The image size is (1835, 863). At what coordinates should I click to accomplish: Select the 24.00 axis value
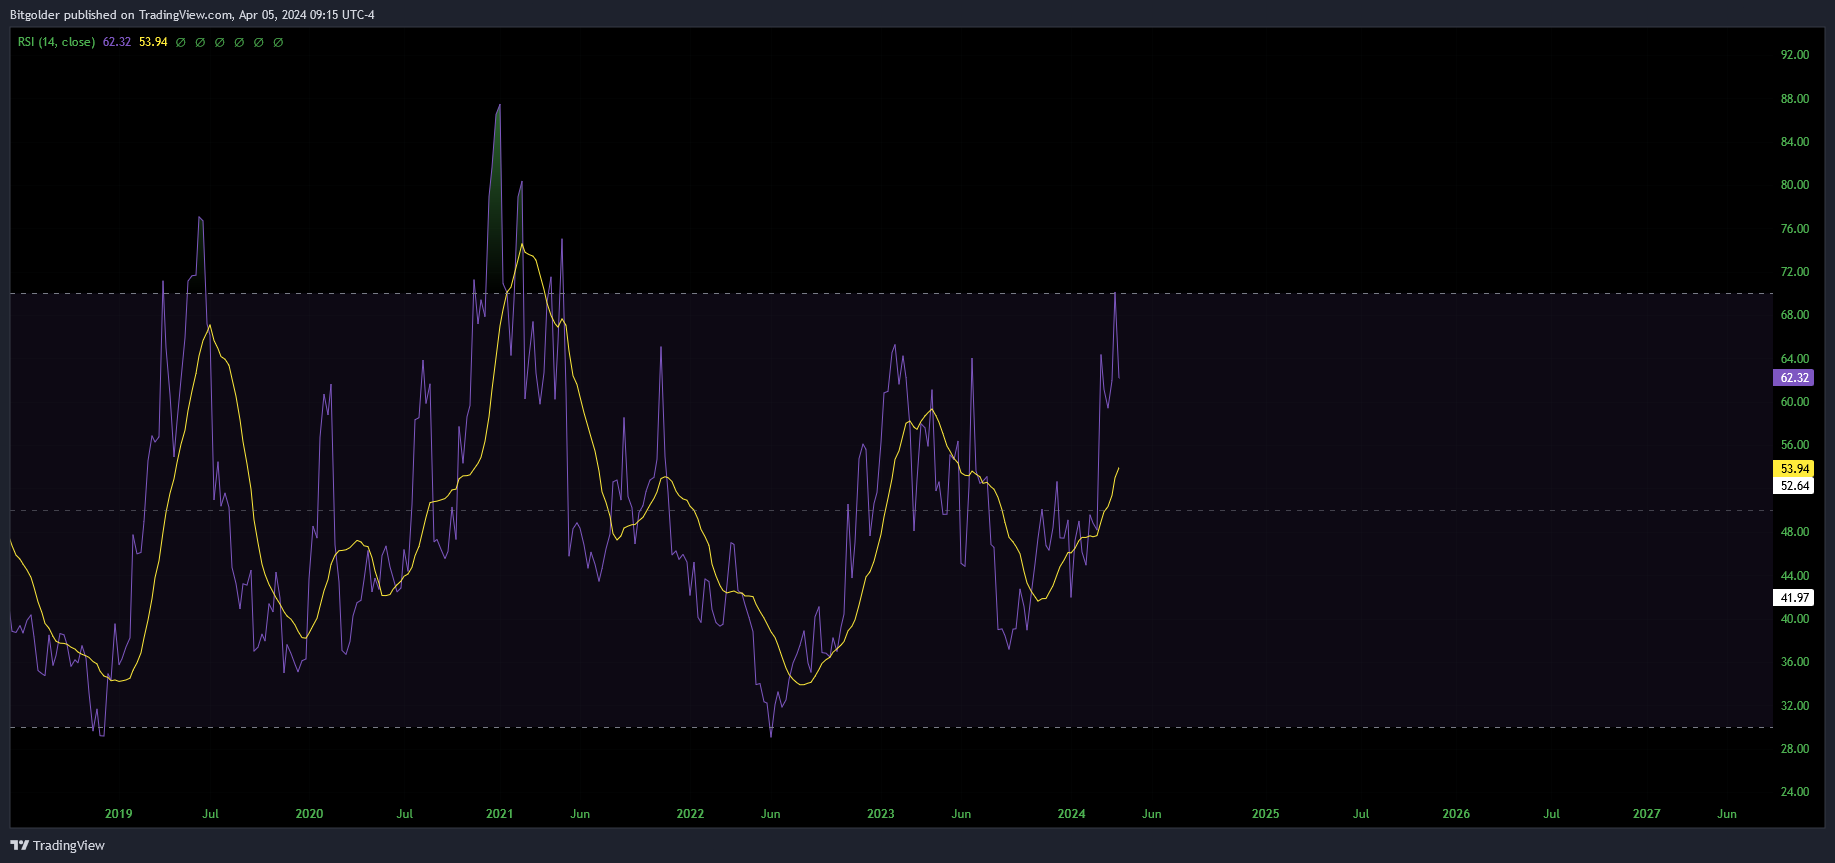click(x=1795, y=792)
